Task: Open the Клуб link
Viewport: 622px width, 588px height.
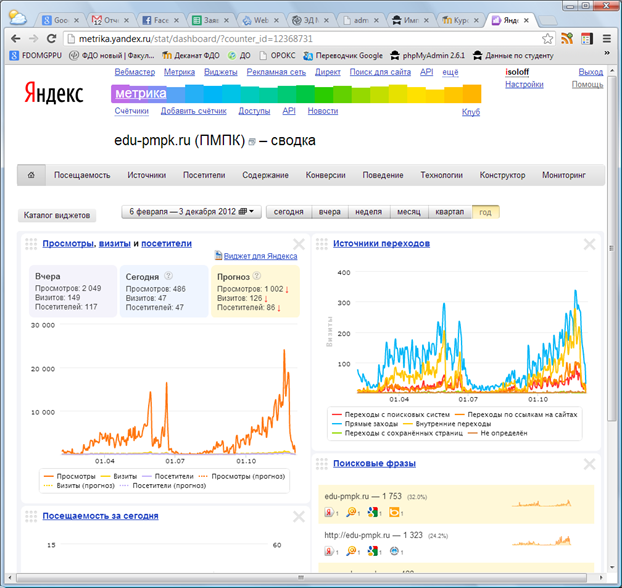Action: pos(471,112)
